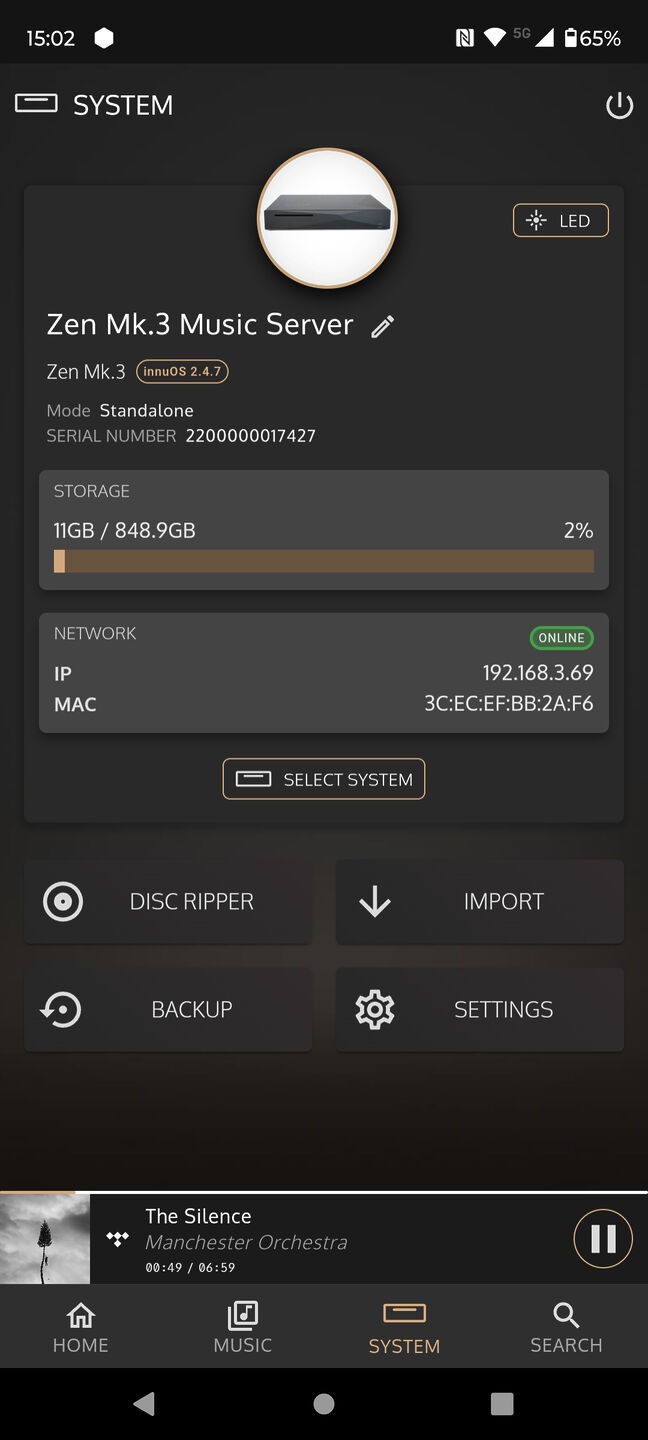Open the Disc Ripper

pyautogui.click(x=168, y=901)
